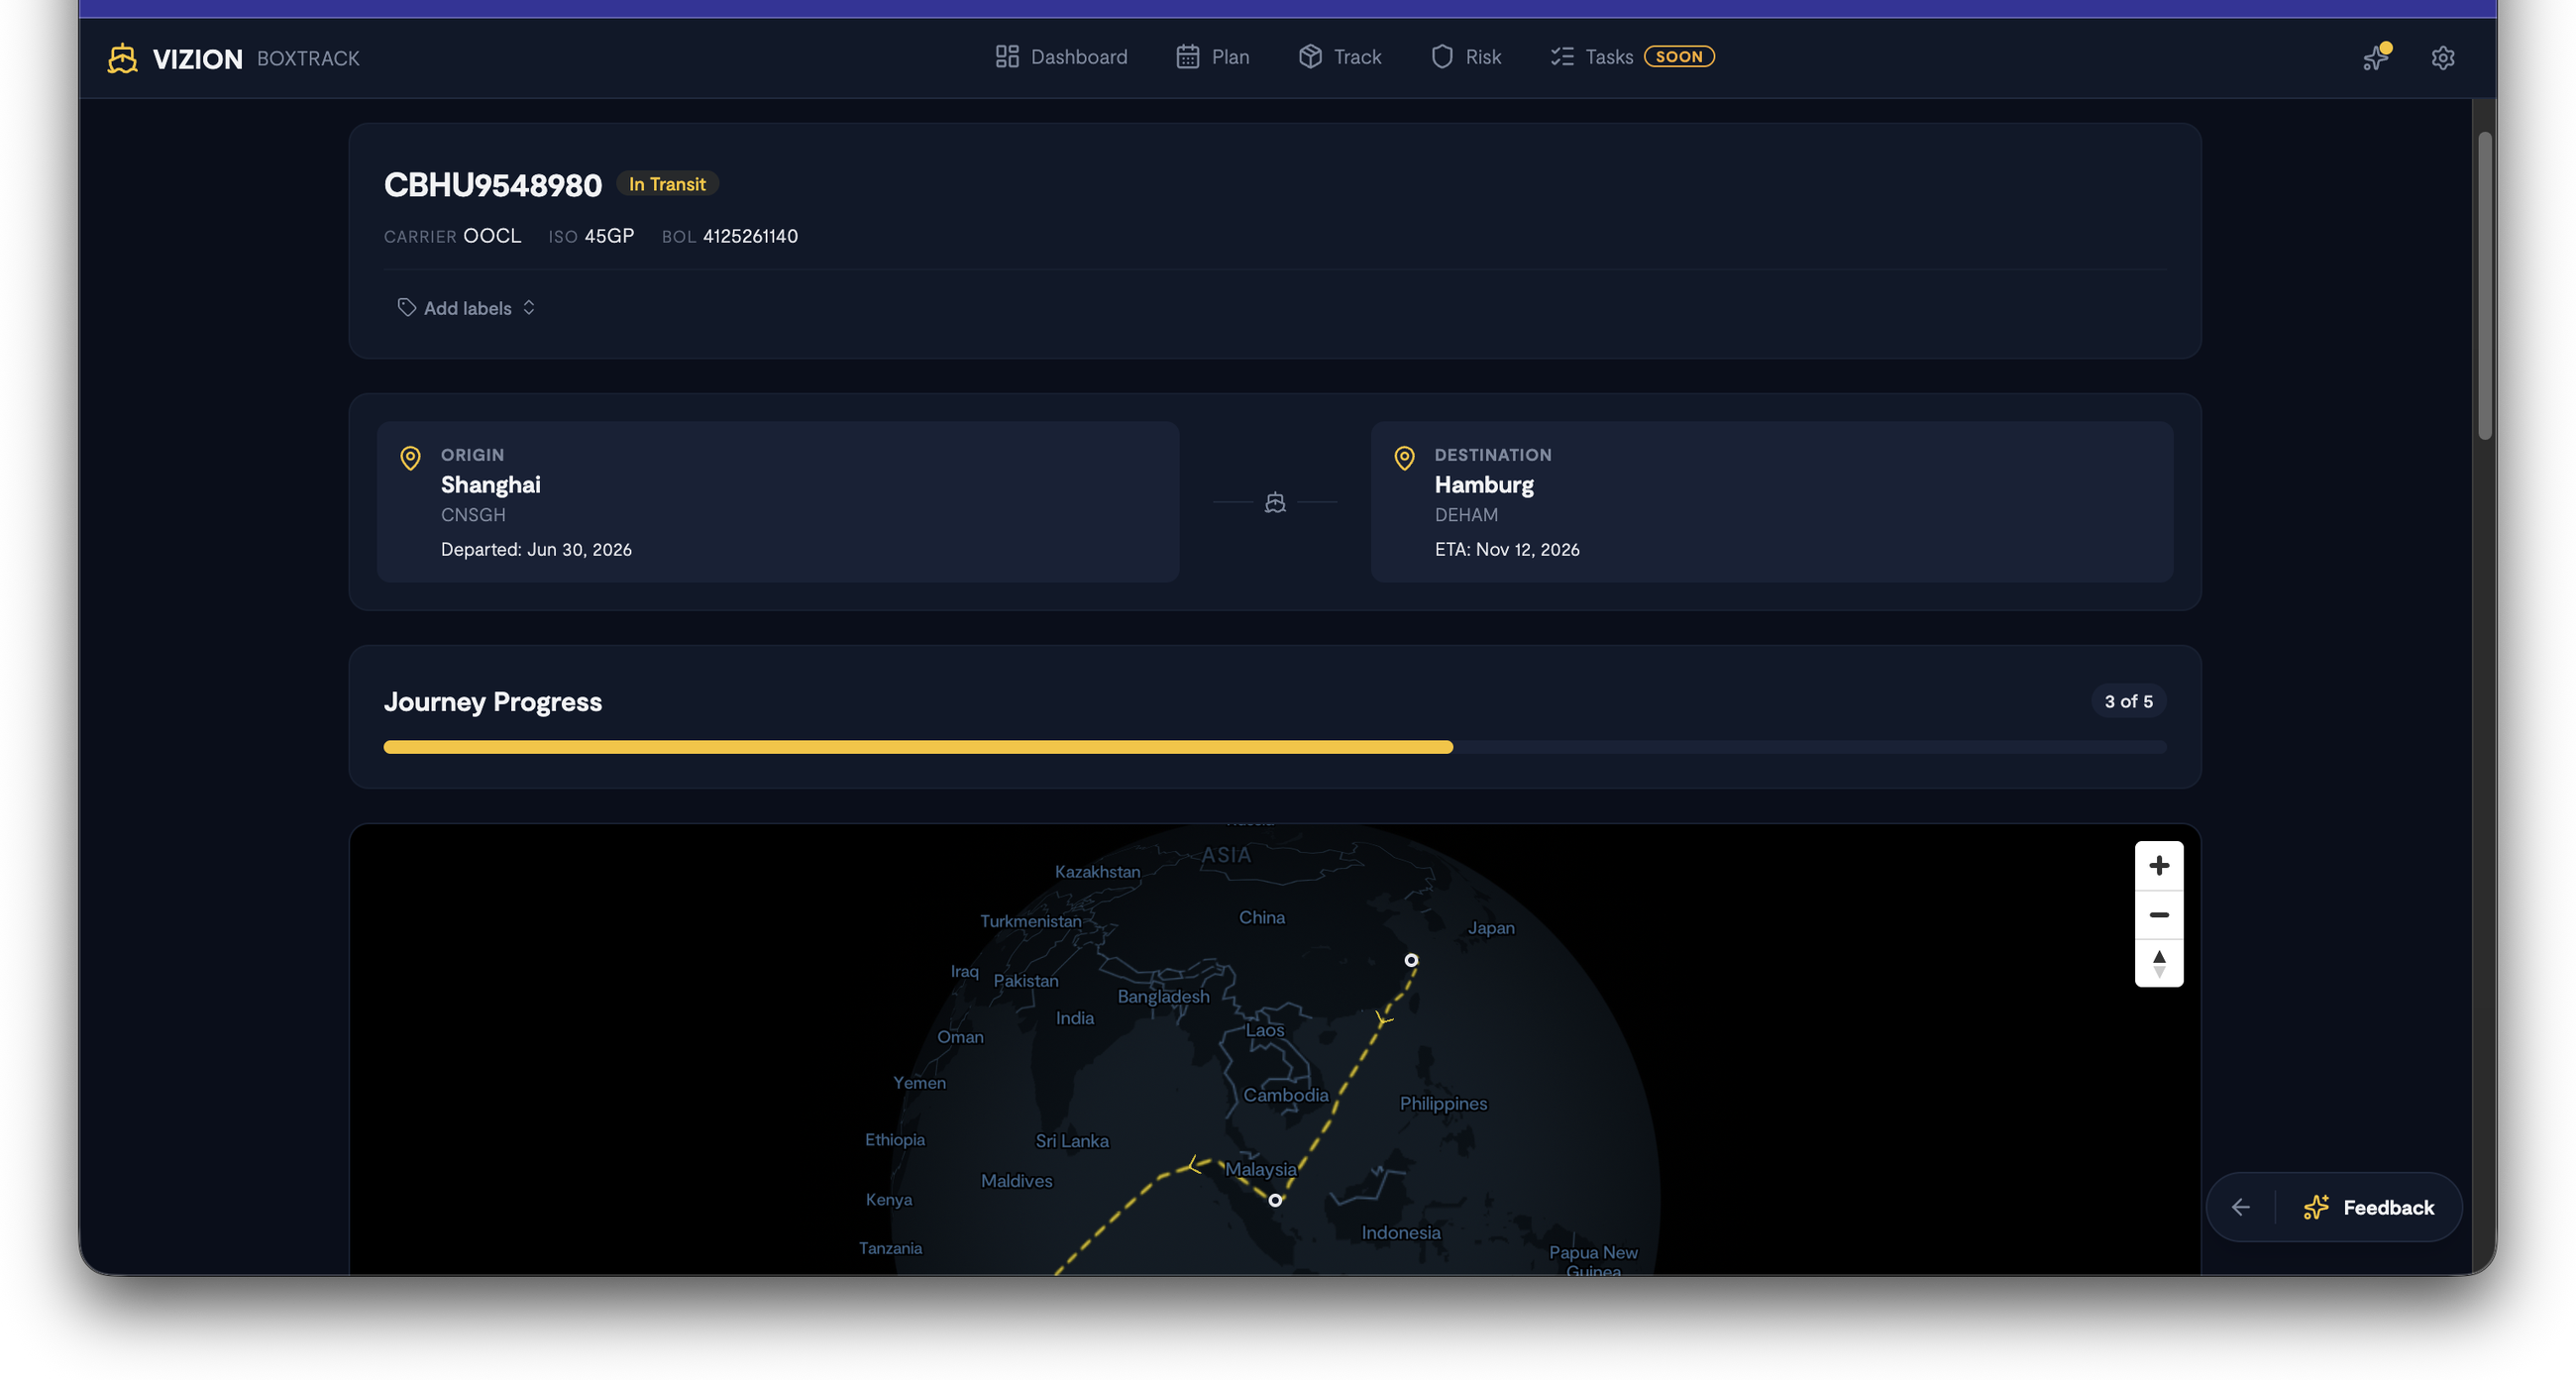Screen dimensions: 2576x1380
Task: Select container number CBHU9548980
Action: tap(493, 185)
